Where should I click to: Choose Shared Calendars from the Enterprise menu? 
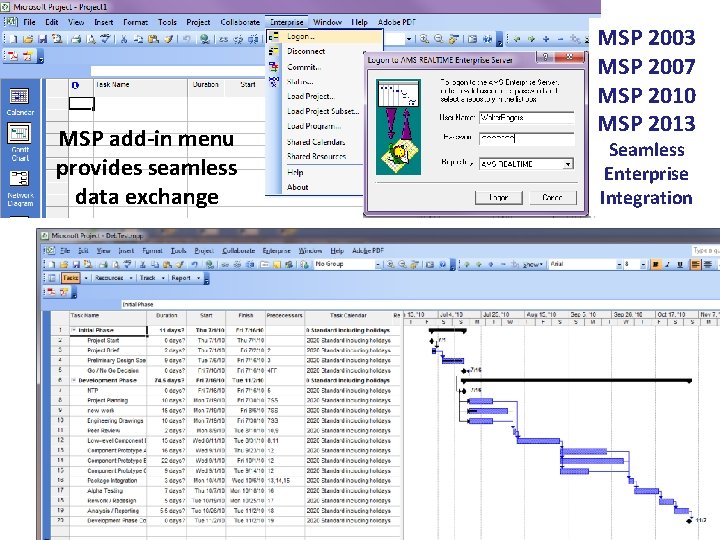click(x=316, y=142)
